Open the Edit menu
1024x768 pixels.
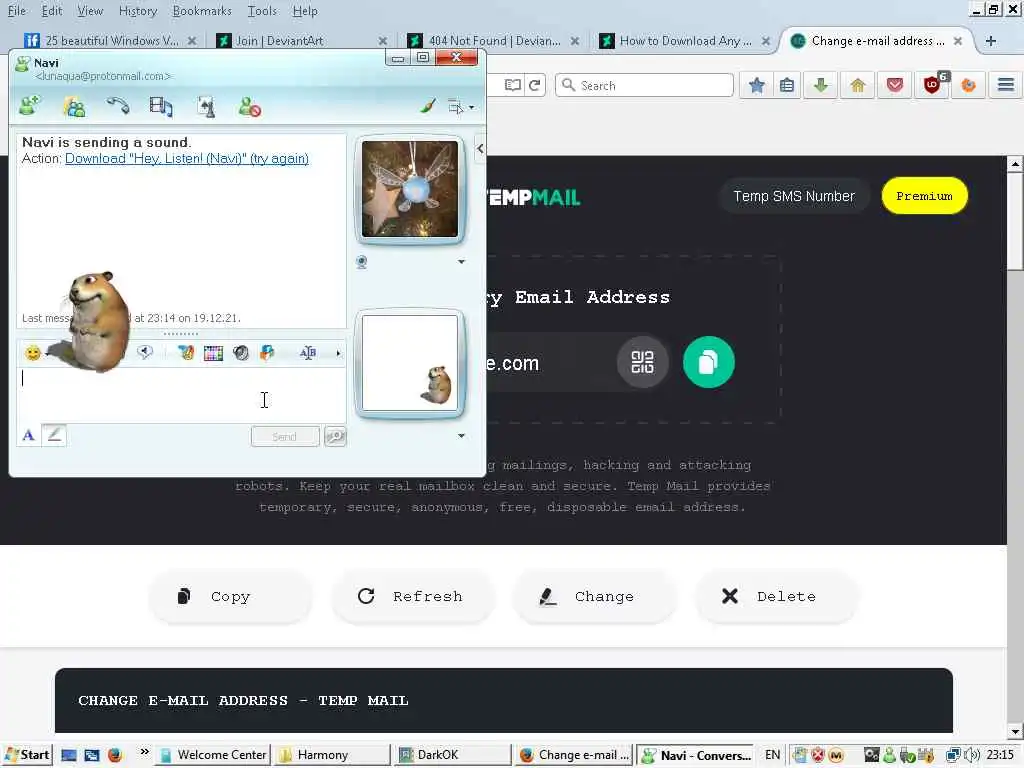pyautogui.click(x=52, y=11)
